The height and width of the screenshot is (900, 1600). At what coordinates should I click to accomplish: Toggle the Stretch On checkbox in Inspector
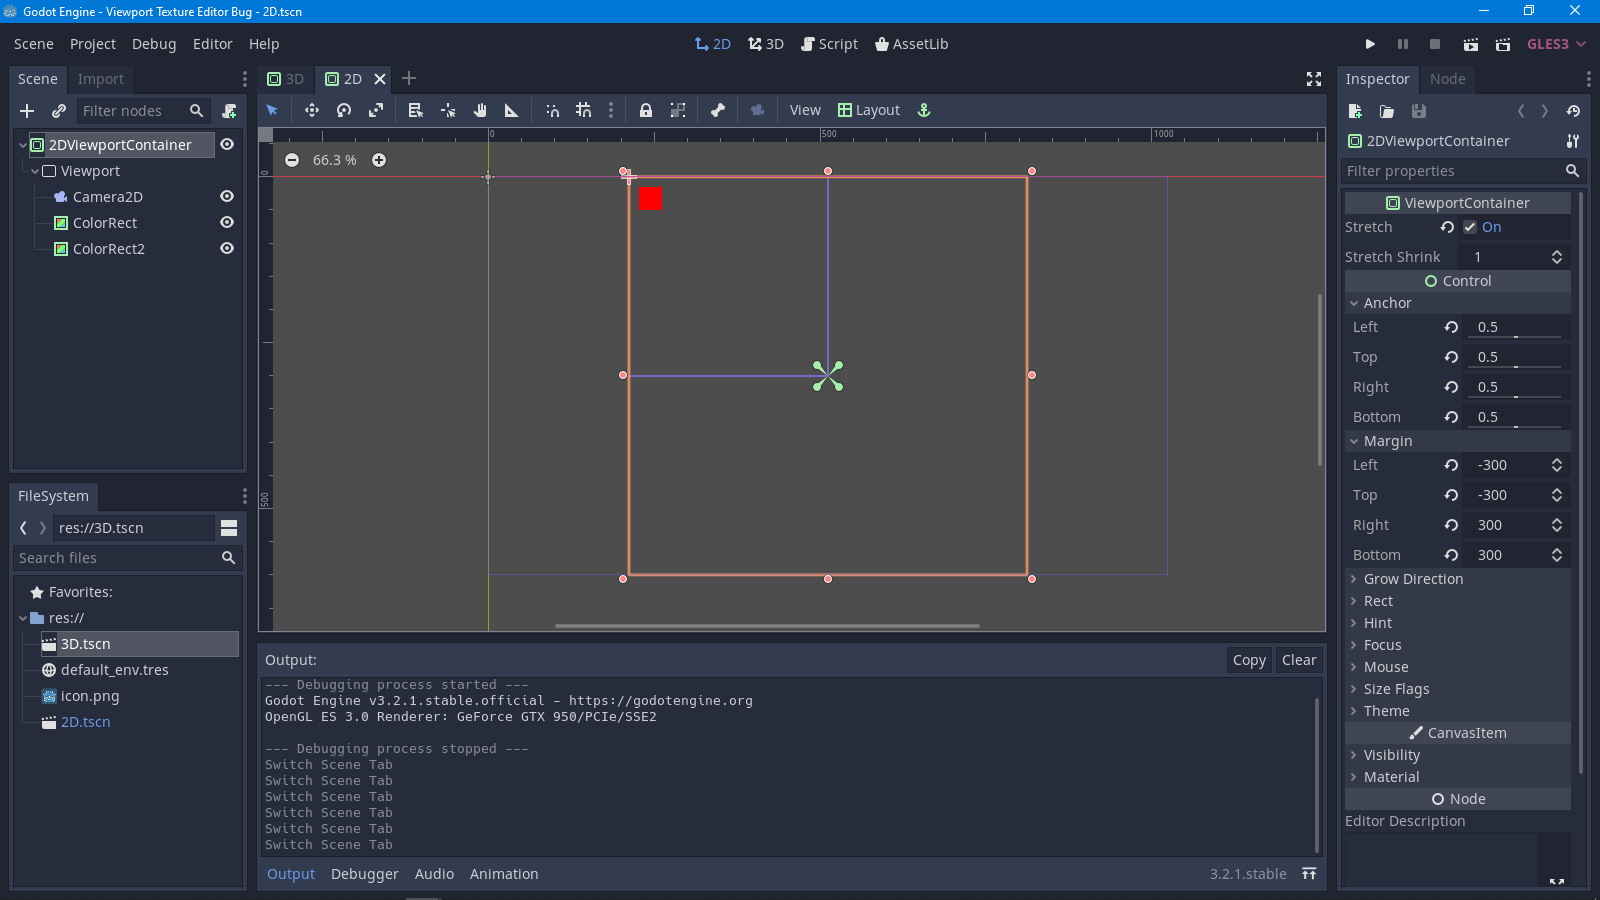click(1471, 227)
